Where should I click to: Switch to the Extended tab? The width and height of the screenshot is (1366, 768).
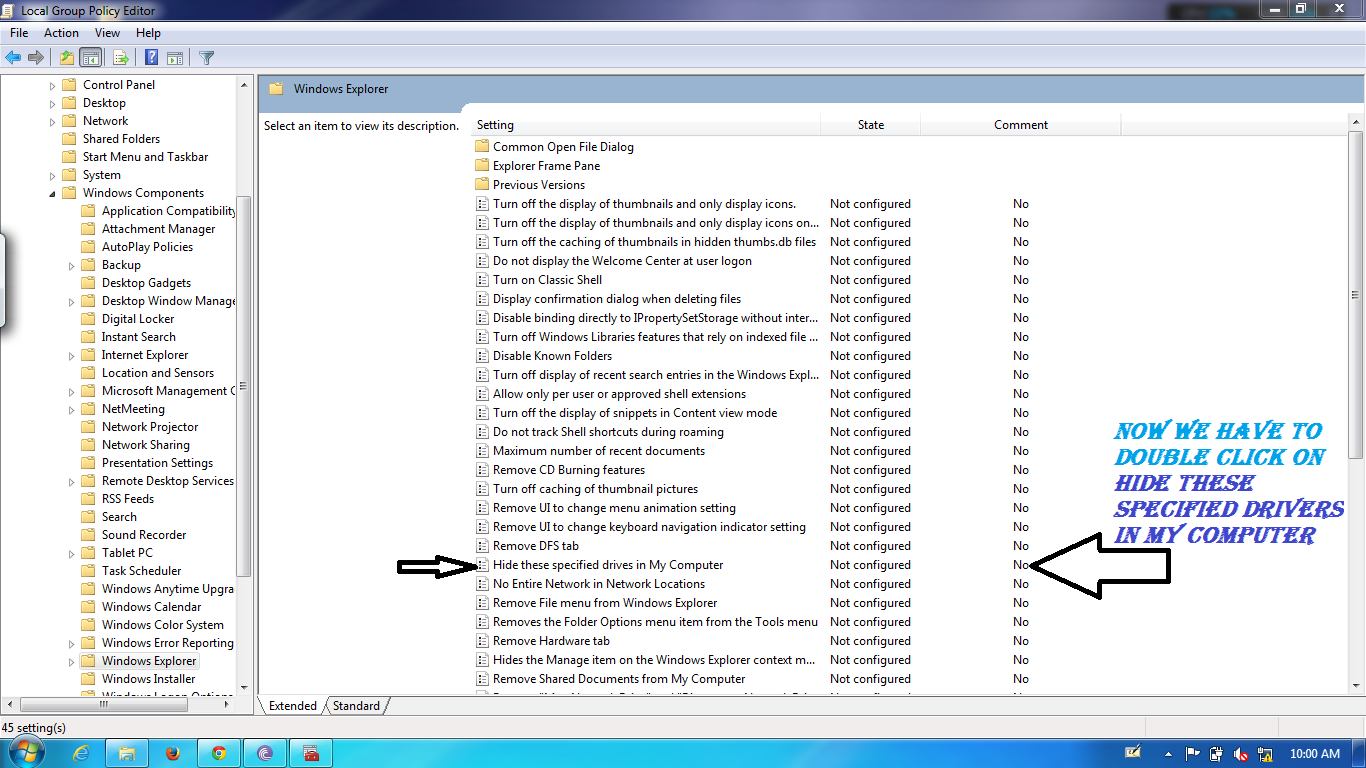point(293,706)
